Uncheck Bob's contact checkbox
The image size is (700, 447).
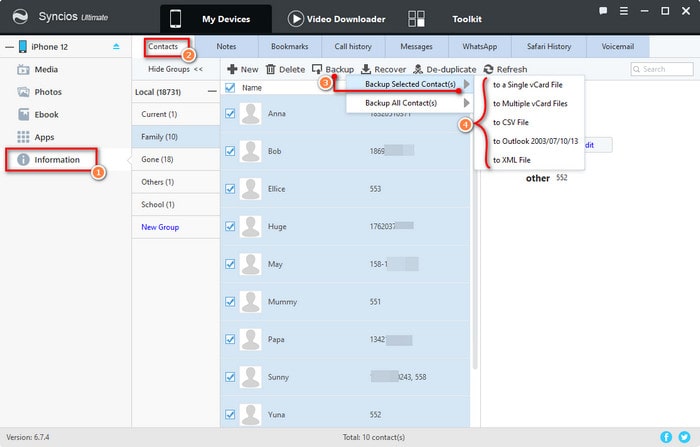230,151
